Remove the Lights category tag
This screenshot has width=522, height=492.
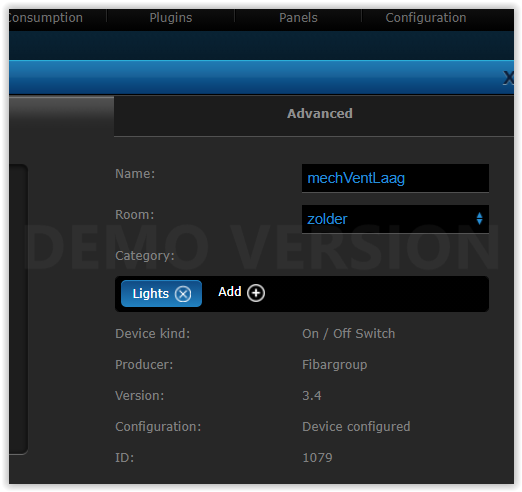[x=183, y=294]
